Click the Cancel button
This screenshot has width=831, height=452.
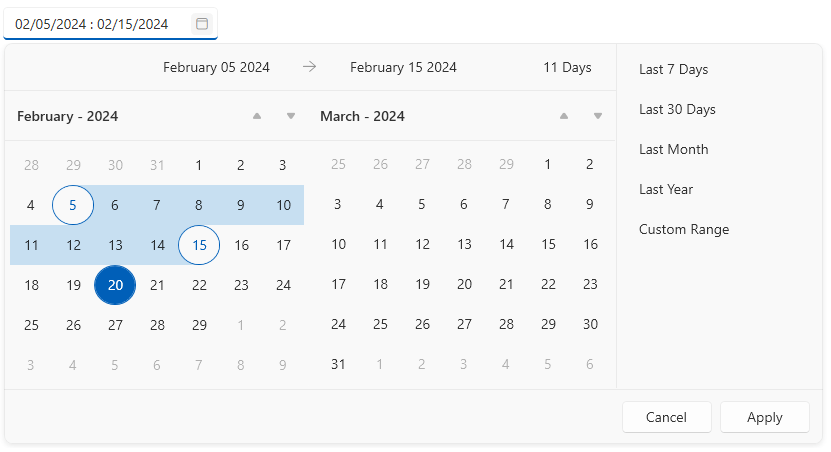(x=666, y=418)
